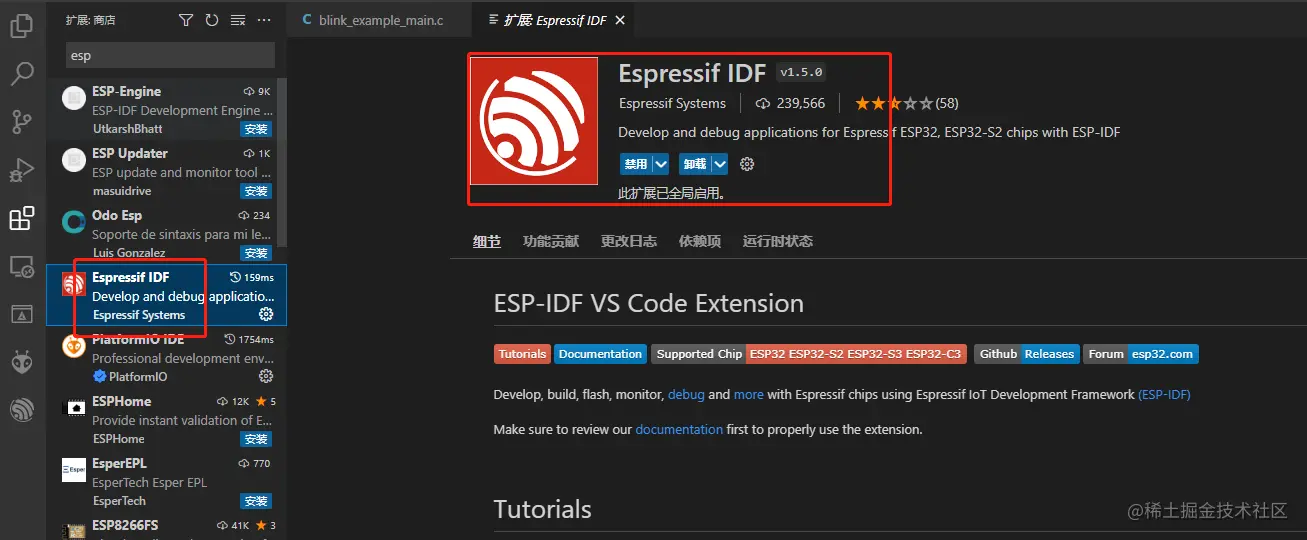Expand the disable button dropdown arrow

[661, 164]
